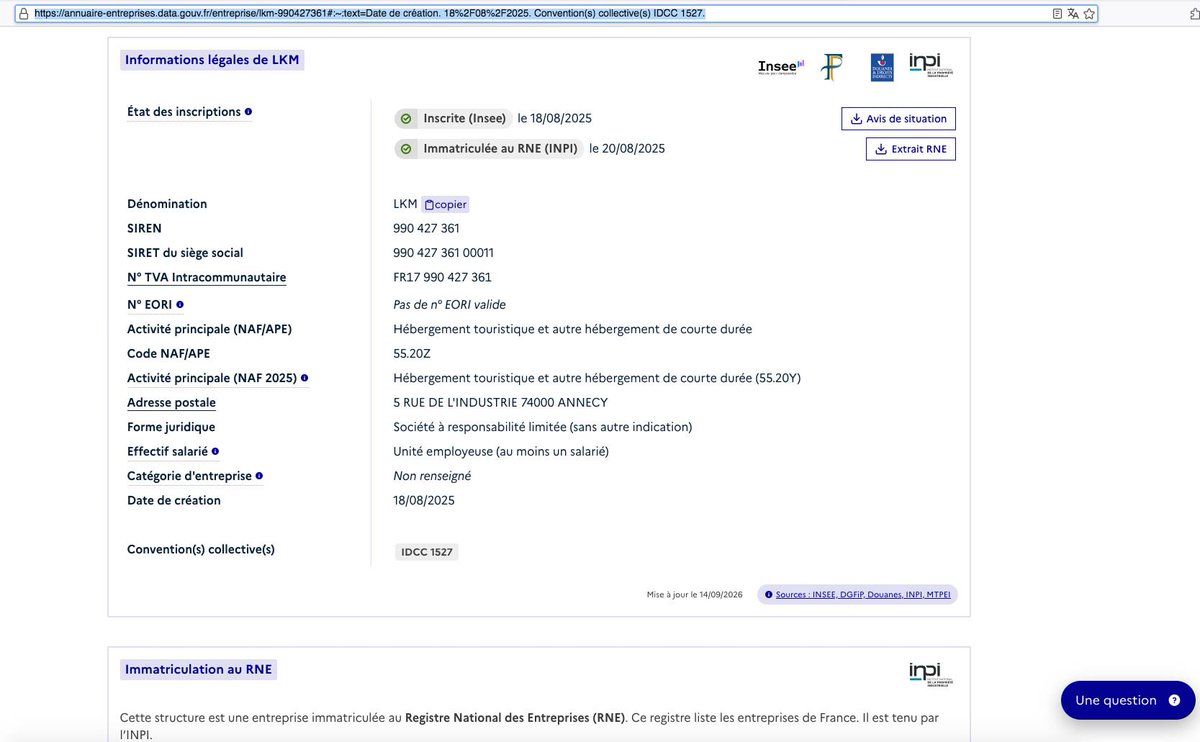Image resolution: width=1200 pixels, height=742 pixels.
Task: Select SIRET value 990 427 361 00011
Action: 444,253
